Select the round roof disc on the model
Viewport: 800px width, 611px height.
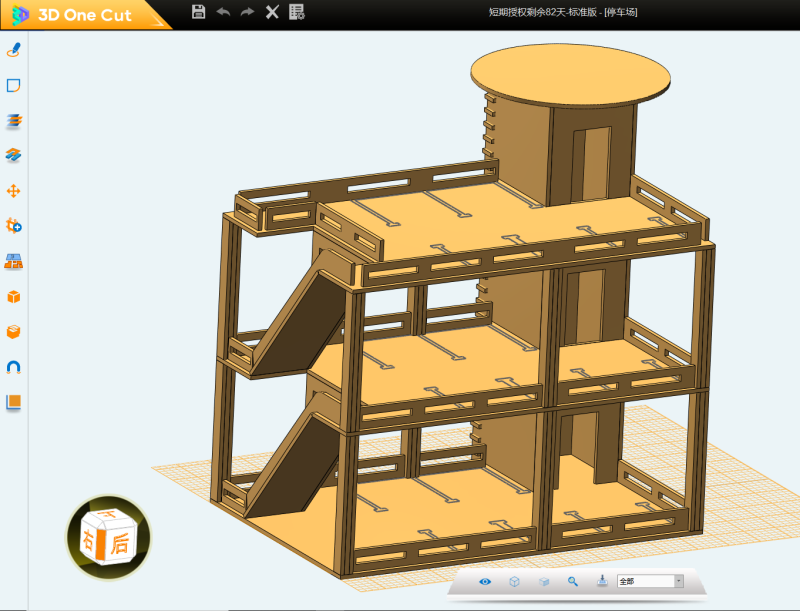[570, 75]
